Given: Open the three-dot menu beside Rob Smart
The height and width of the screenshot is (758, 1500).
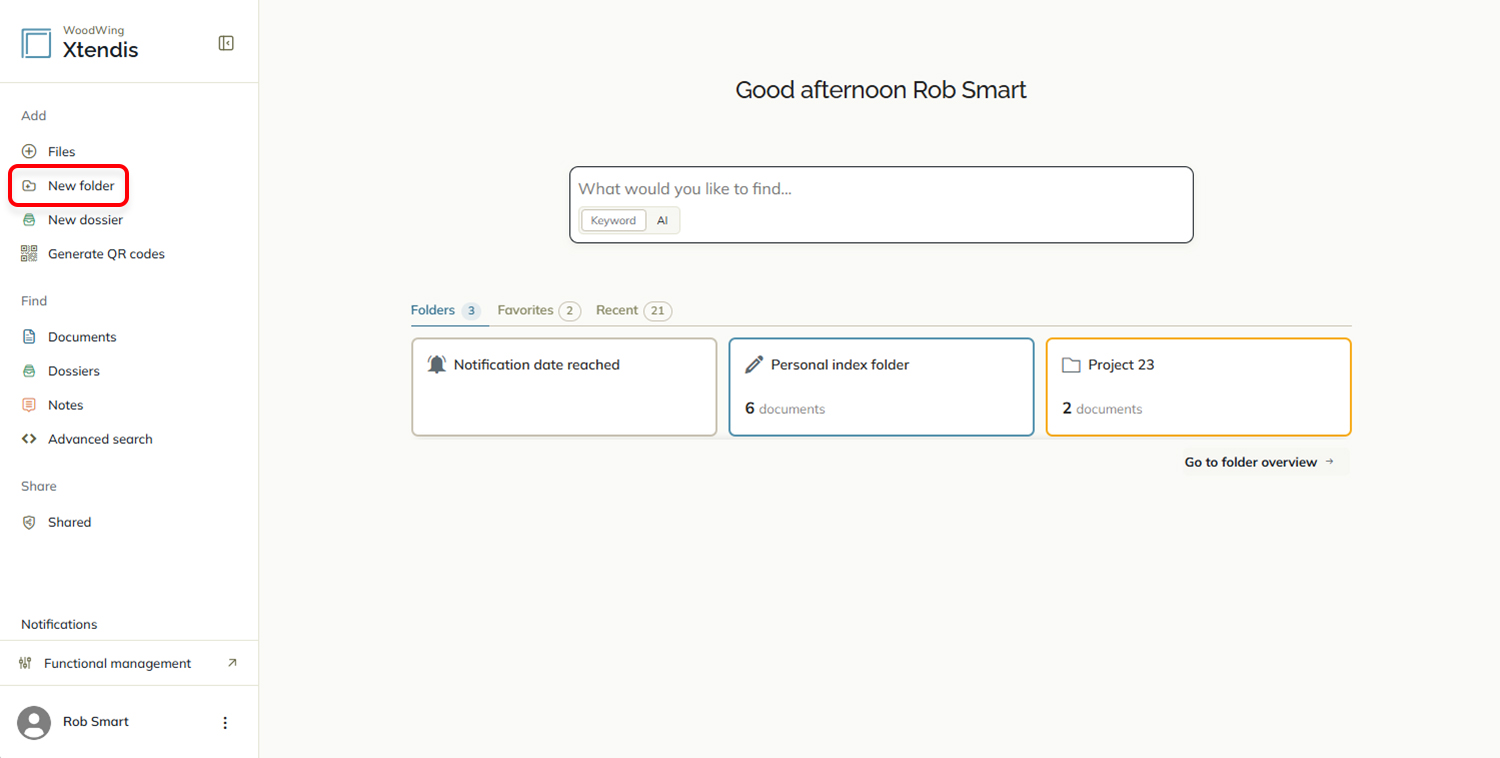Looking at the screenshot, I should [x=225, y=722].
